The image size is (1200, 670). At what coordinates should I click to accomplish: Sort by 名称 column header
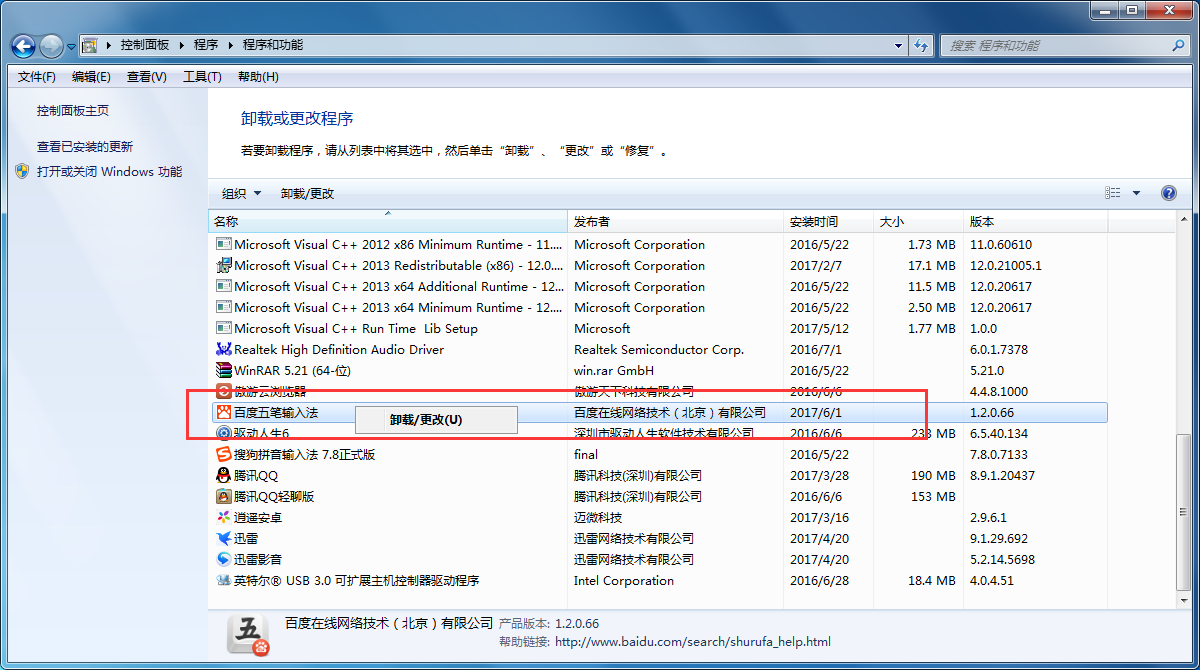pyautogui.click(x=388, y=222)
